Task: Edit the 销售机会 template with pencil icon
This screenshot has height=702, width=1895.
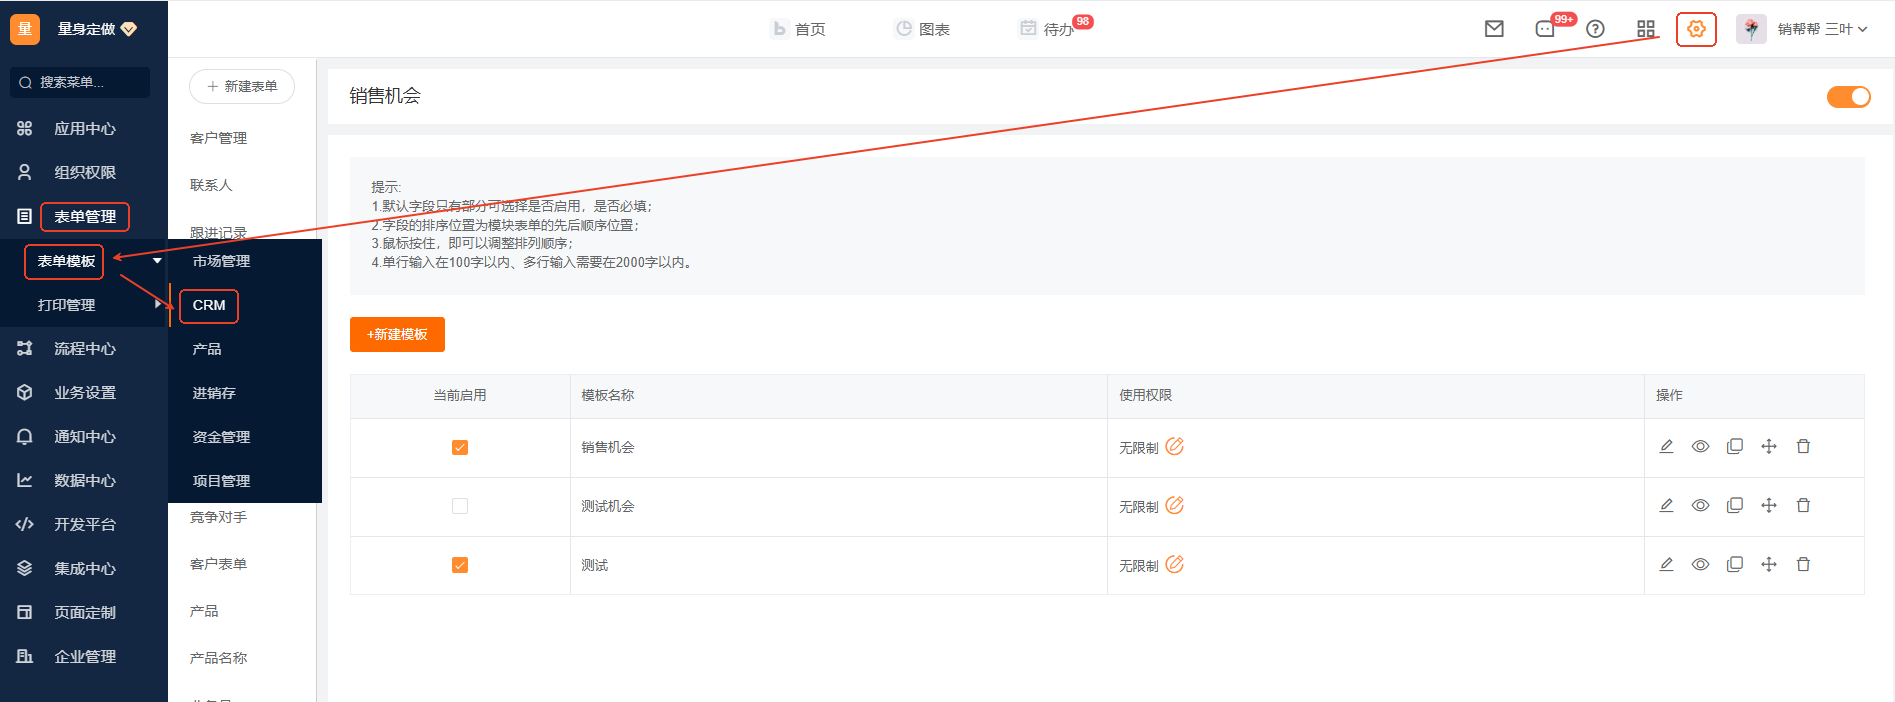Action: (x=1666, y=447)
